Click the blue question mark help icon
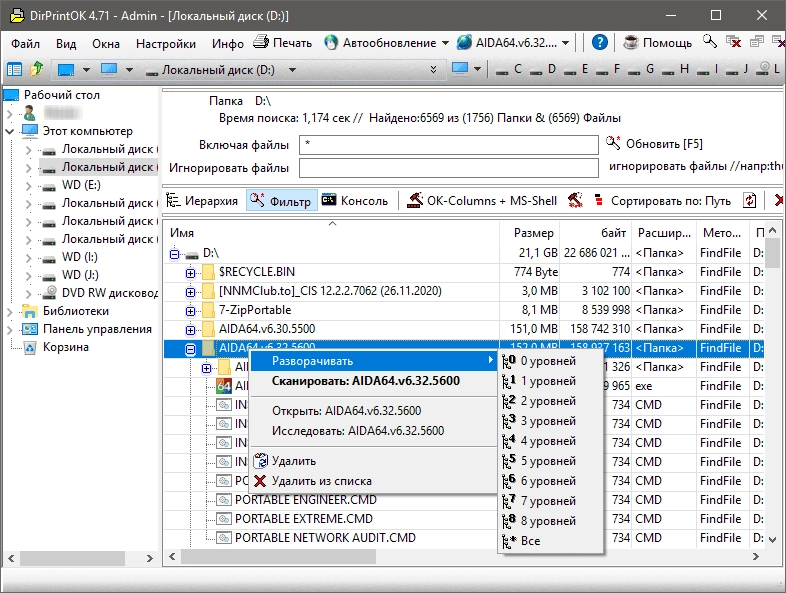The width and height of the screenshot is (786, 593). [600, 43]
